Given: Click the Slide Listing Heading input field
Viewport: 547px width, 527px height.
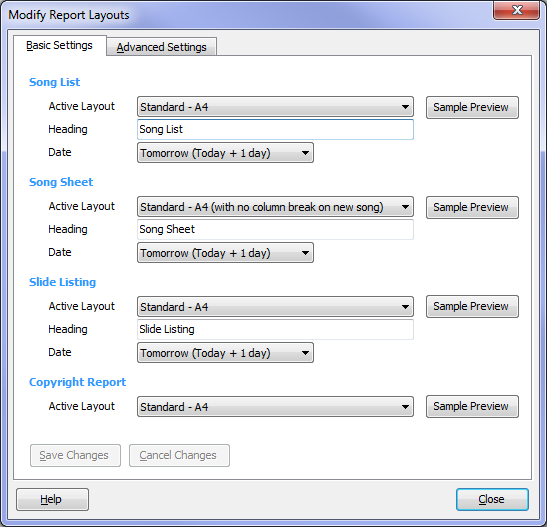Looking at the screenshot, I should [275, 329].
